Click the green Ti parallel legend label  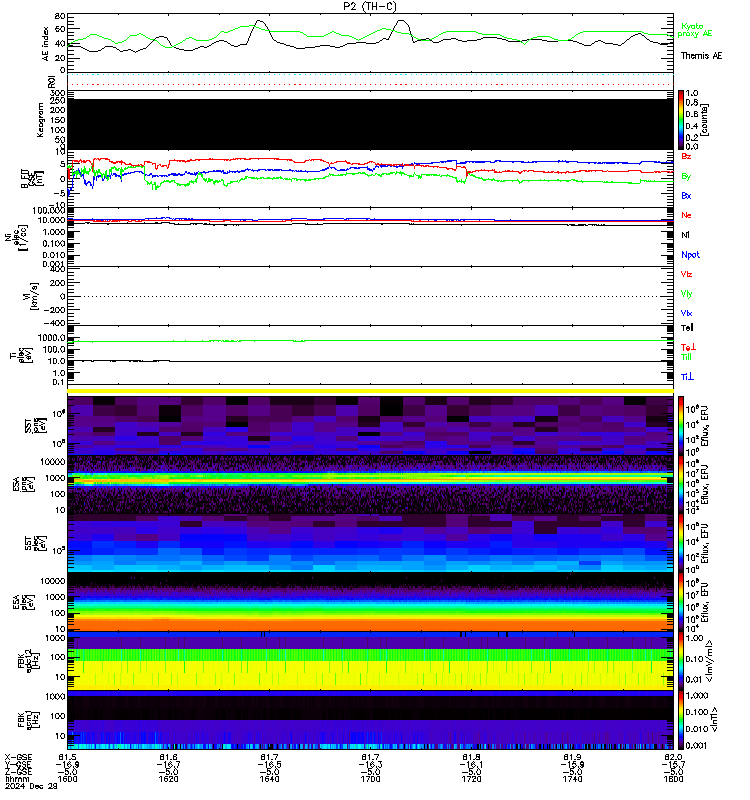click(x=686, y=357)
